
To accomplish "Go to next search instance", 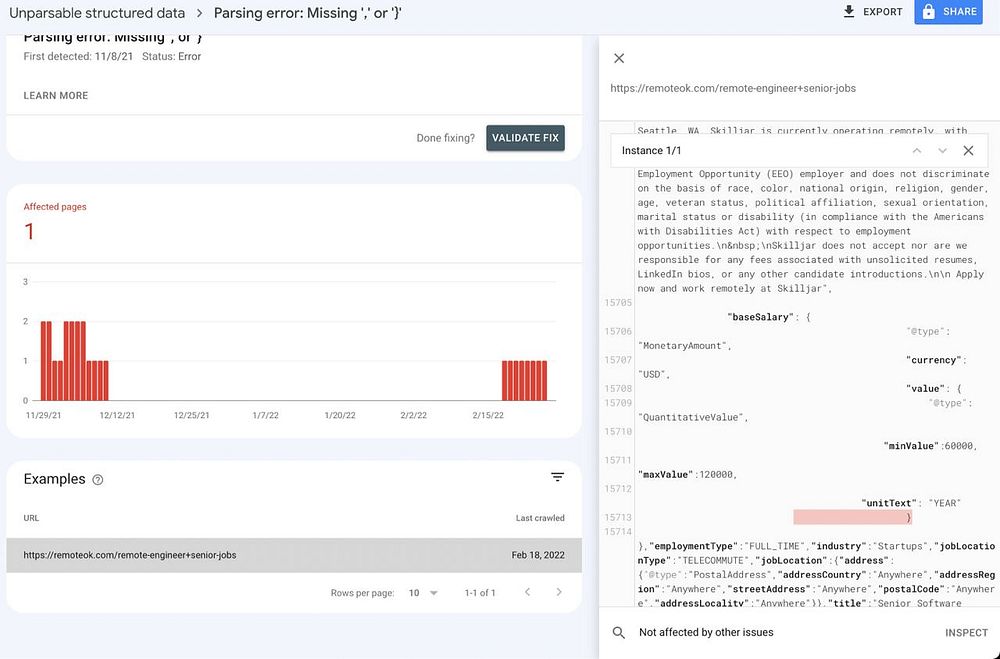I will (x=942, y=151).
